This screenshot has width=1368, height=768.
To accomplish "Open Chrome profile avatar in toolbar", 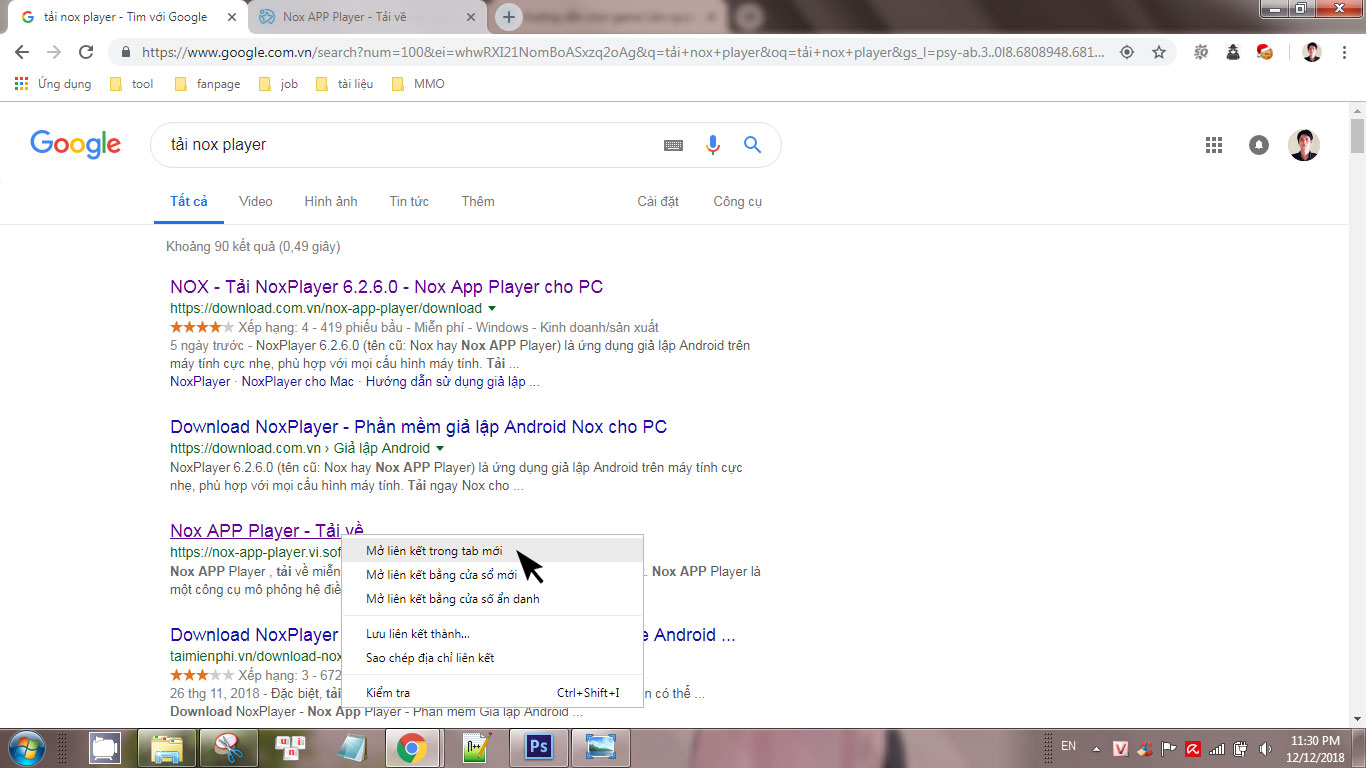I will pyautogui.click(x=1312, y=52).
